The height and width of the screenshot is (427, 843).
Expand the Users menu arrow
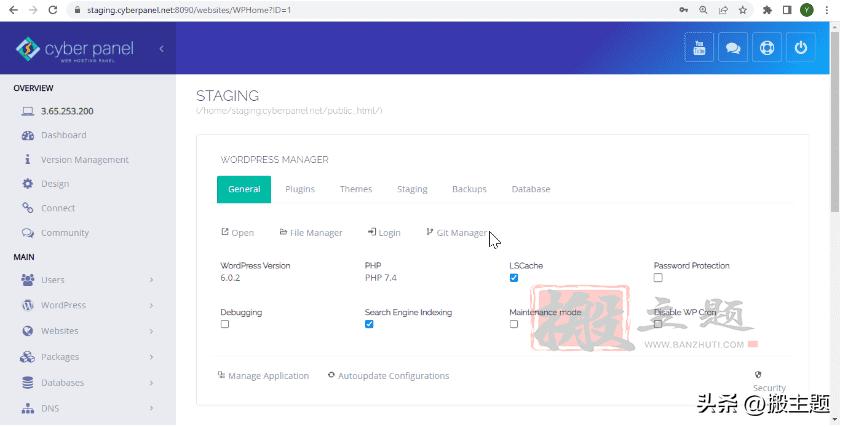pos(152,280)
